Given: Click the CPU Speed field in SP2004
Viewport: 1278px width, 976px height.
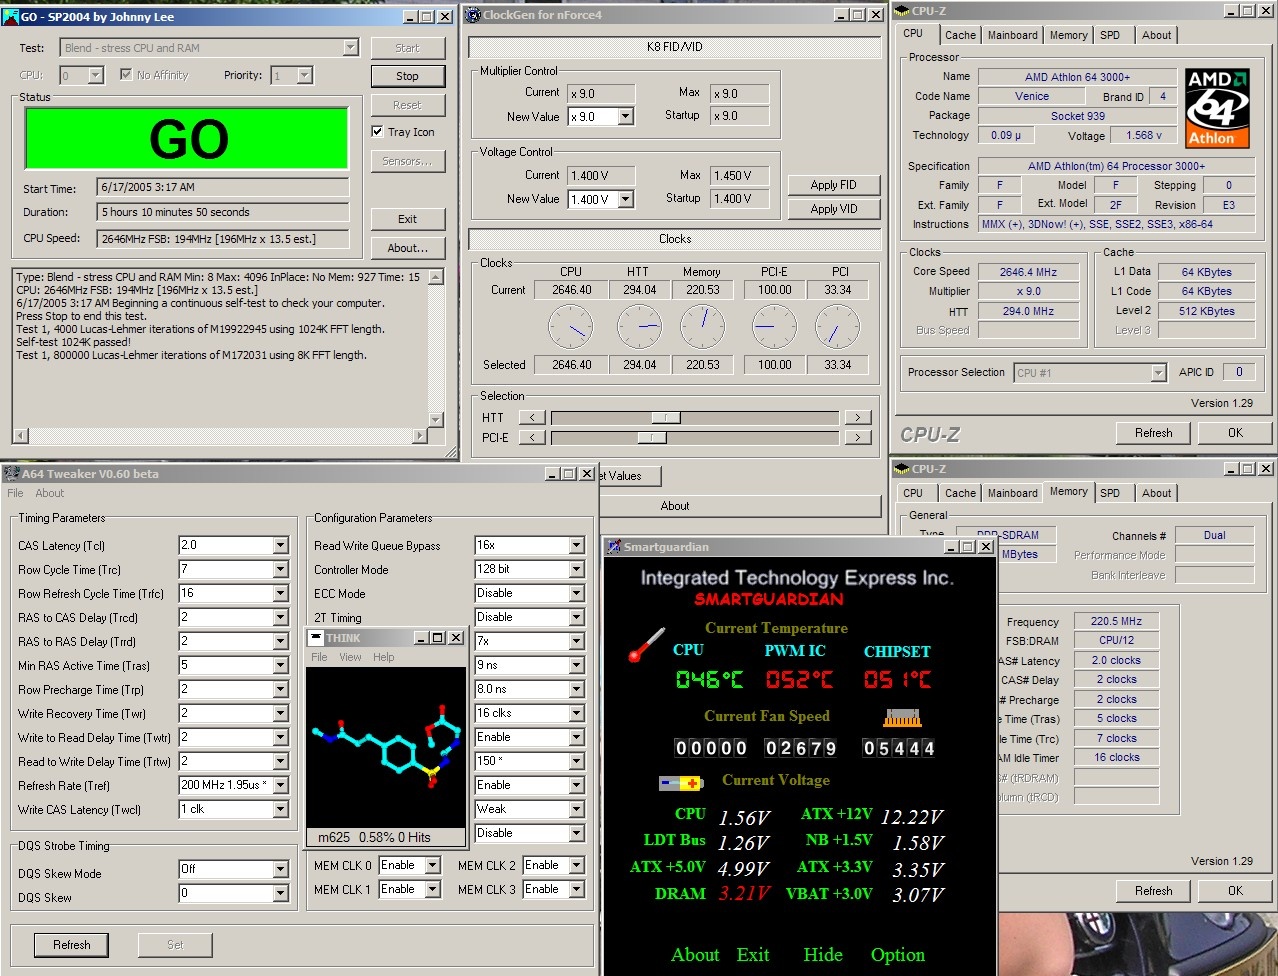Looking at the screenshot, I should (223, 239).
